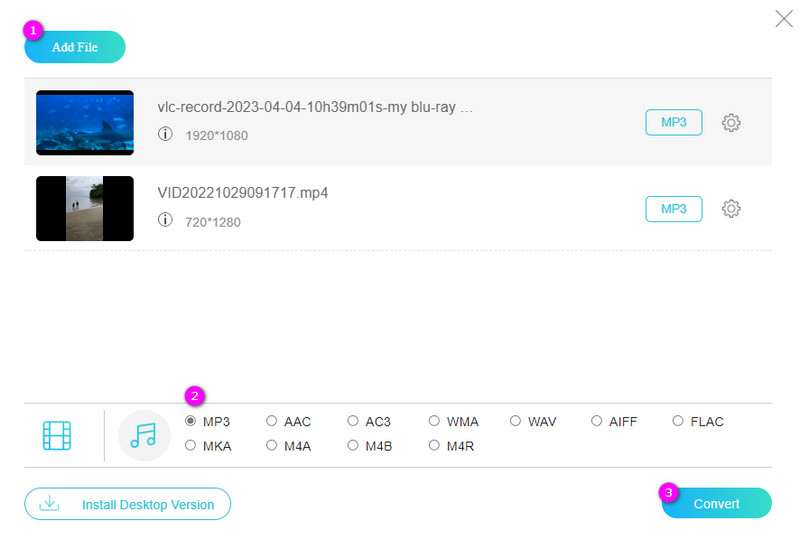
Task: Switch to video format film icon
Action: coord(57,435)
